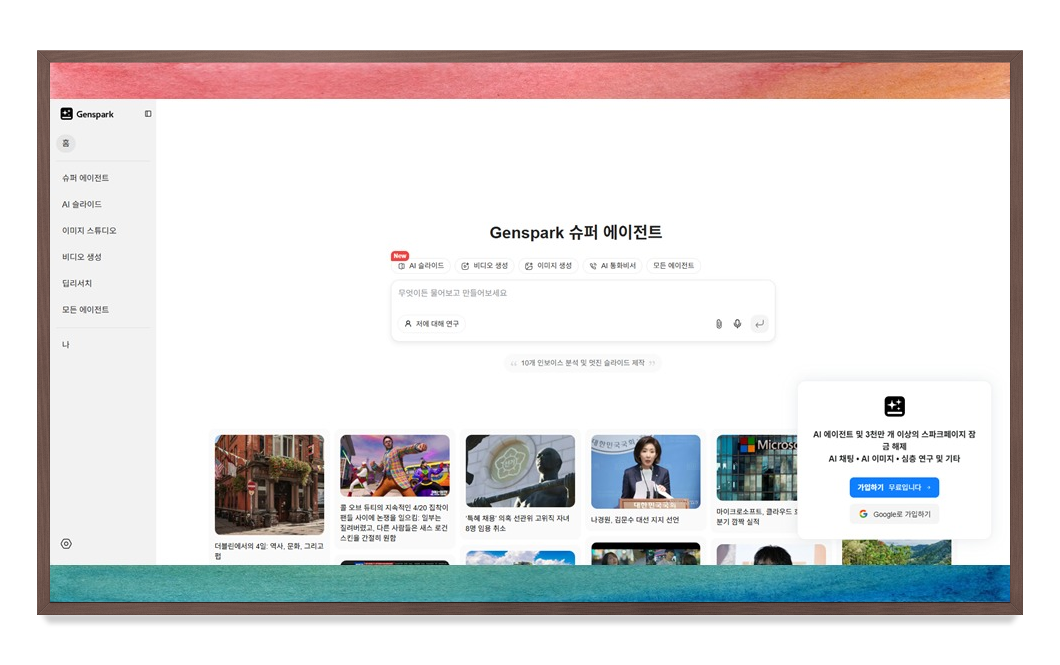Open AI 슬라이드 in the sidebar
1060x665 pixels.
pos(82,204)
